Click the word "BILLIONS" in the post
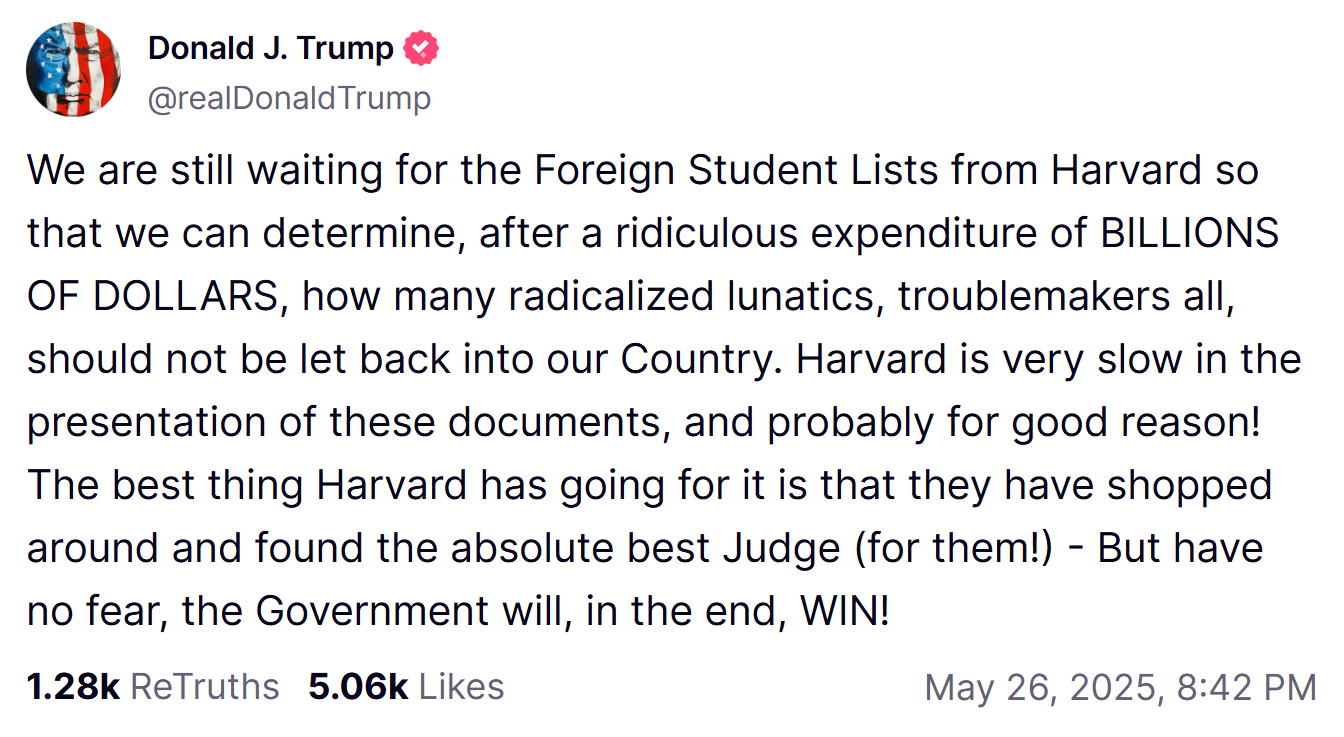The width and height of the screenshot is (1344, 737). point(1190,234)
